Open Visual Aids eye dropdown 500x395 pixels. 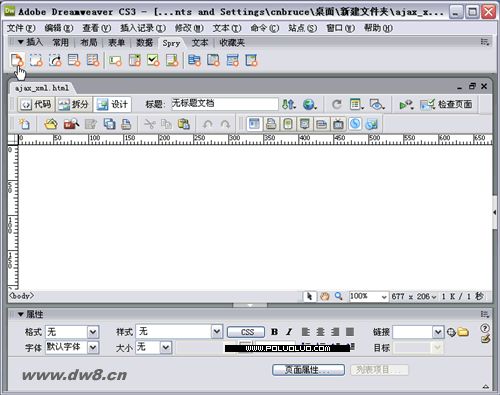pos(377,105)
